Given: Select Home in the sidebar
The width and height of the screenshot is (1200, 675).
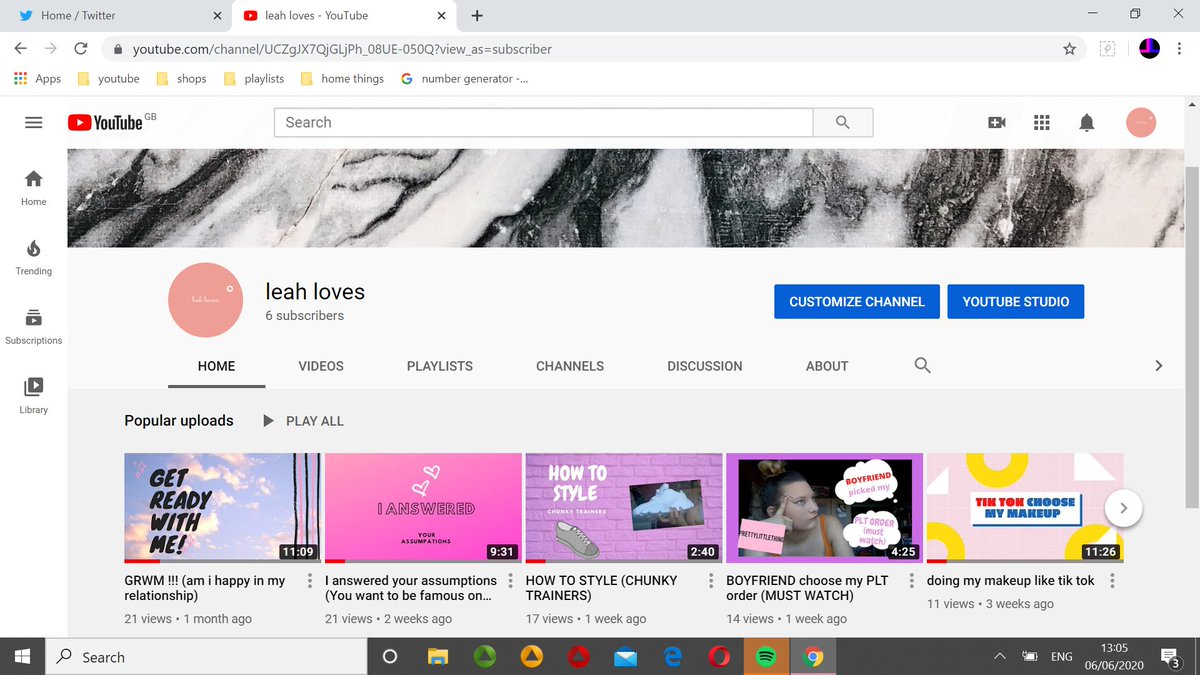Looking at the screenshot, I should point(33,186).
